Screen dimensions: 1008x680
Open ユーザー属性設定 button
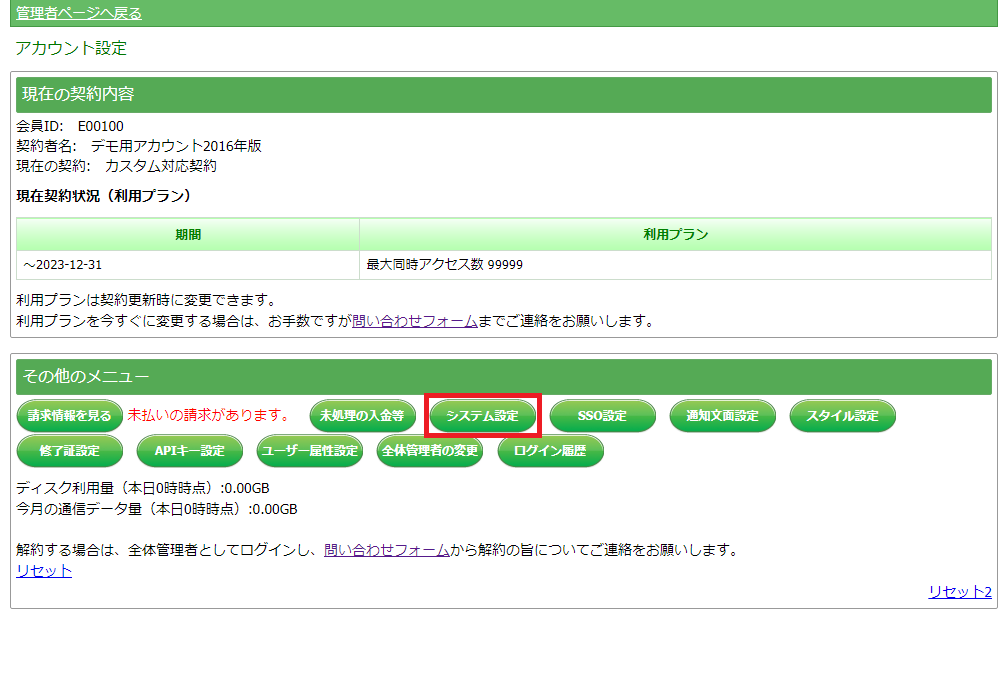(x=310, y=451)
